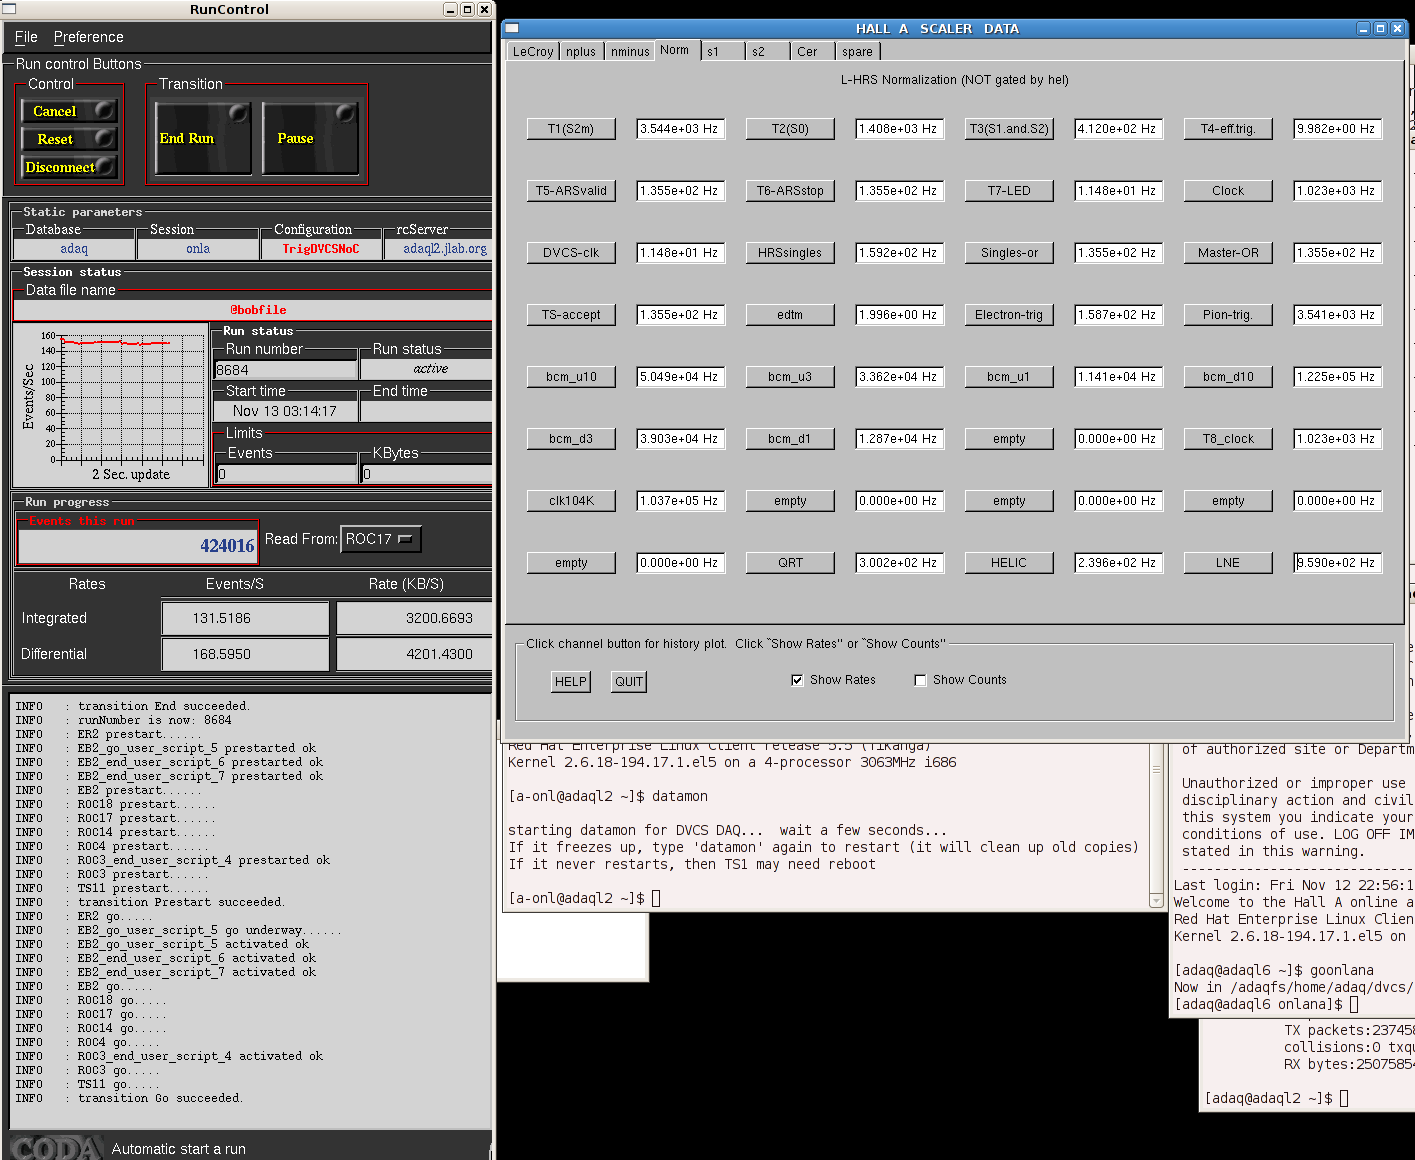Click the Events/Sec rate graph
1415x1160 pixels.
tap(111, 405)
